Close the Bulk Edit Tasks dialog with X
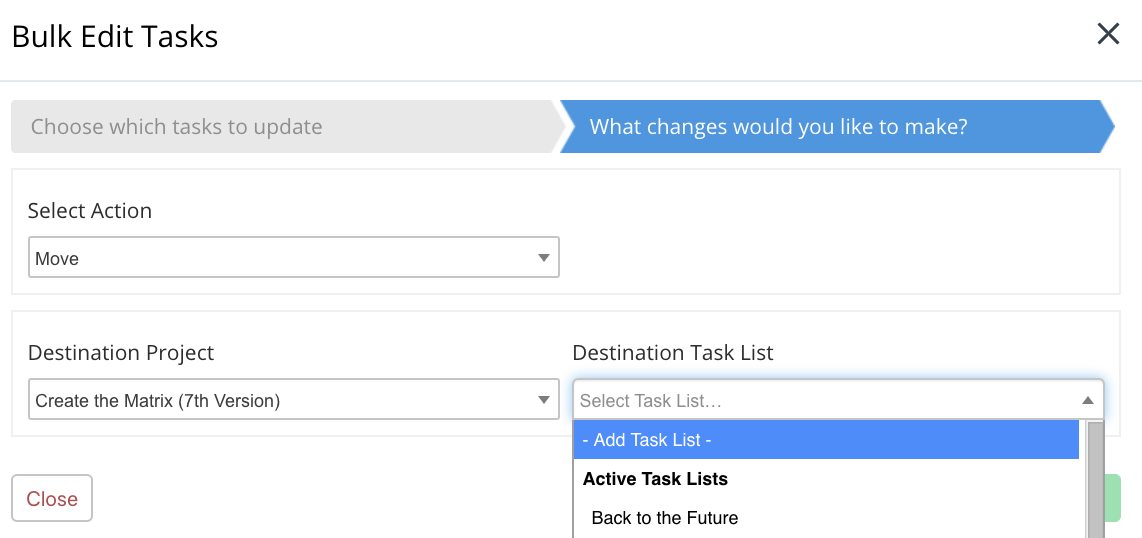The width and height of the screenshot is (1142, 538). [1108, 35]
